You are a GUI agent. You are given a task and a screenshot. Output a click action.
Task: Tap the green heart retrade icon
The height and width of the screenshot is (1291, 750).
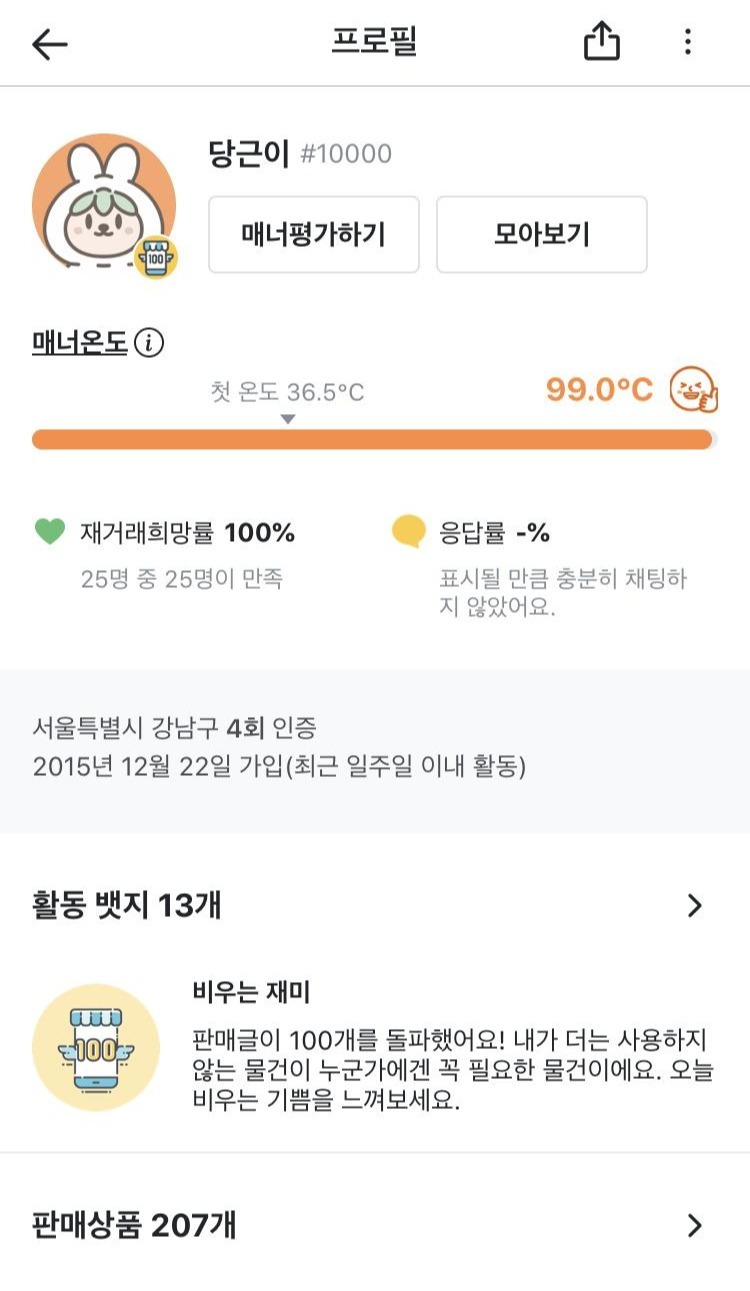click(50, 532)
